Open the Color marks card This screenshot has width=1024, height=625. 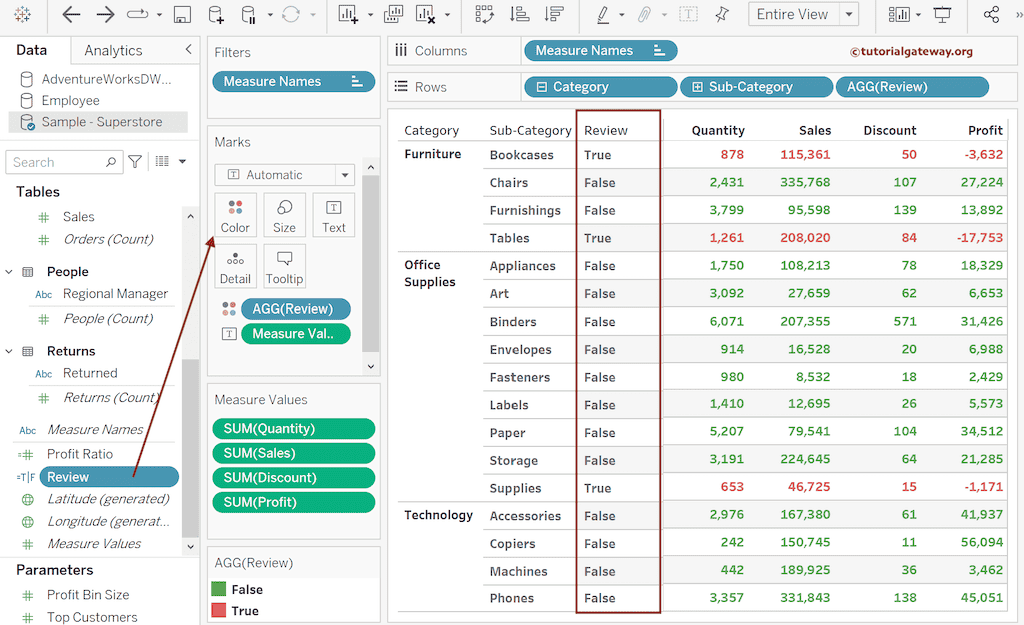235,215
